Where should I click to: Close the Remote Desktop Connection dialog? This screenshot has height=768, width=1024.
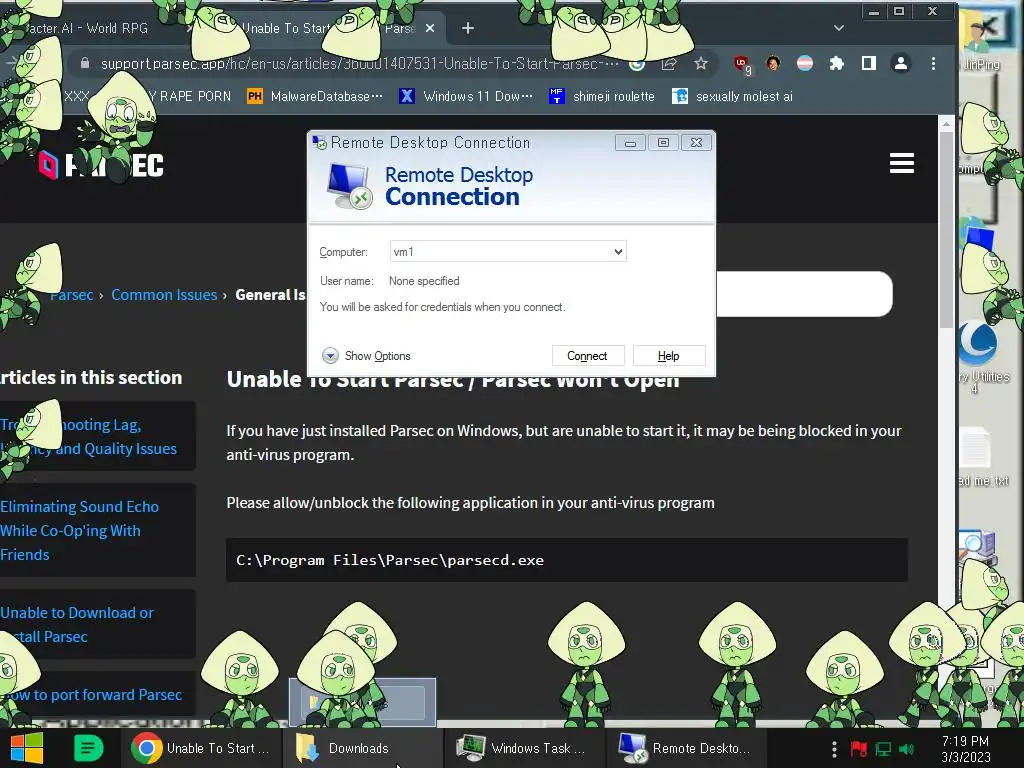pyautogui.click(x=697, y=142)
